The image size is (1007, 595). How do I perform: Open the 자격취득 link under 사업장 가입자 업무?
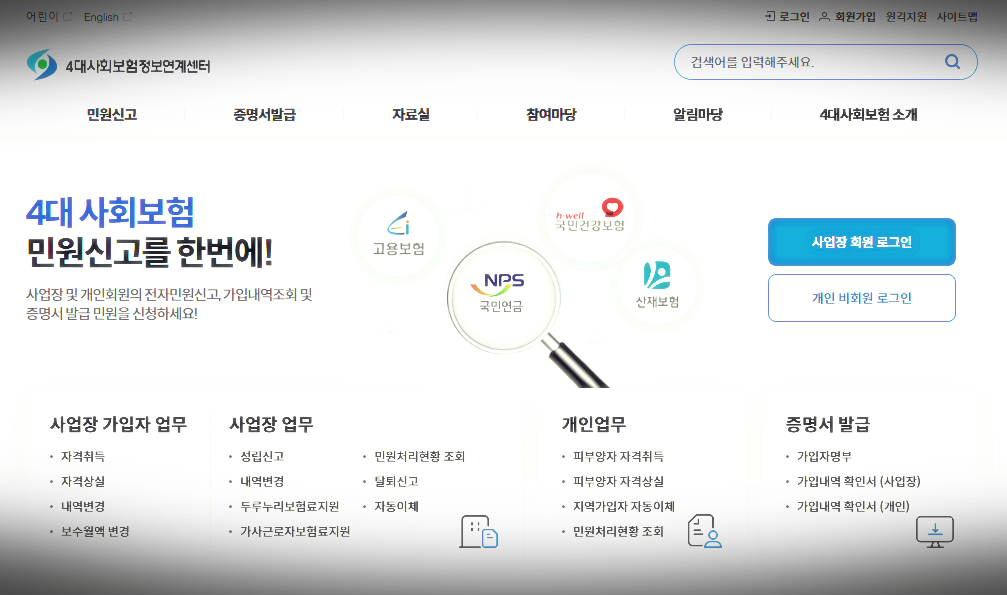tap(80, 454)
